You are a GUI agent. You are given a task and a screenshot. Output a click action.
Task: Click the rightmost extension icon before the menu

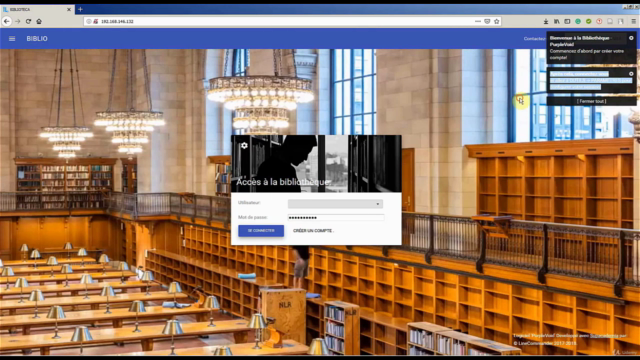tap(621, 21)
